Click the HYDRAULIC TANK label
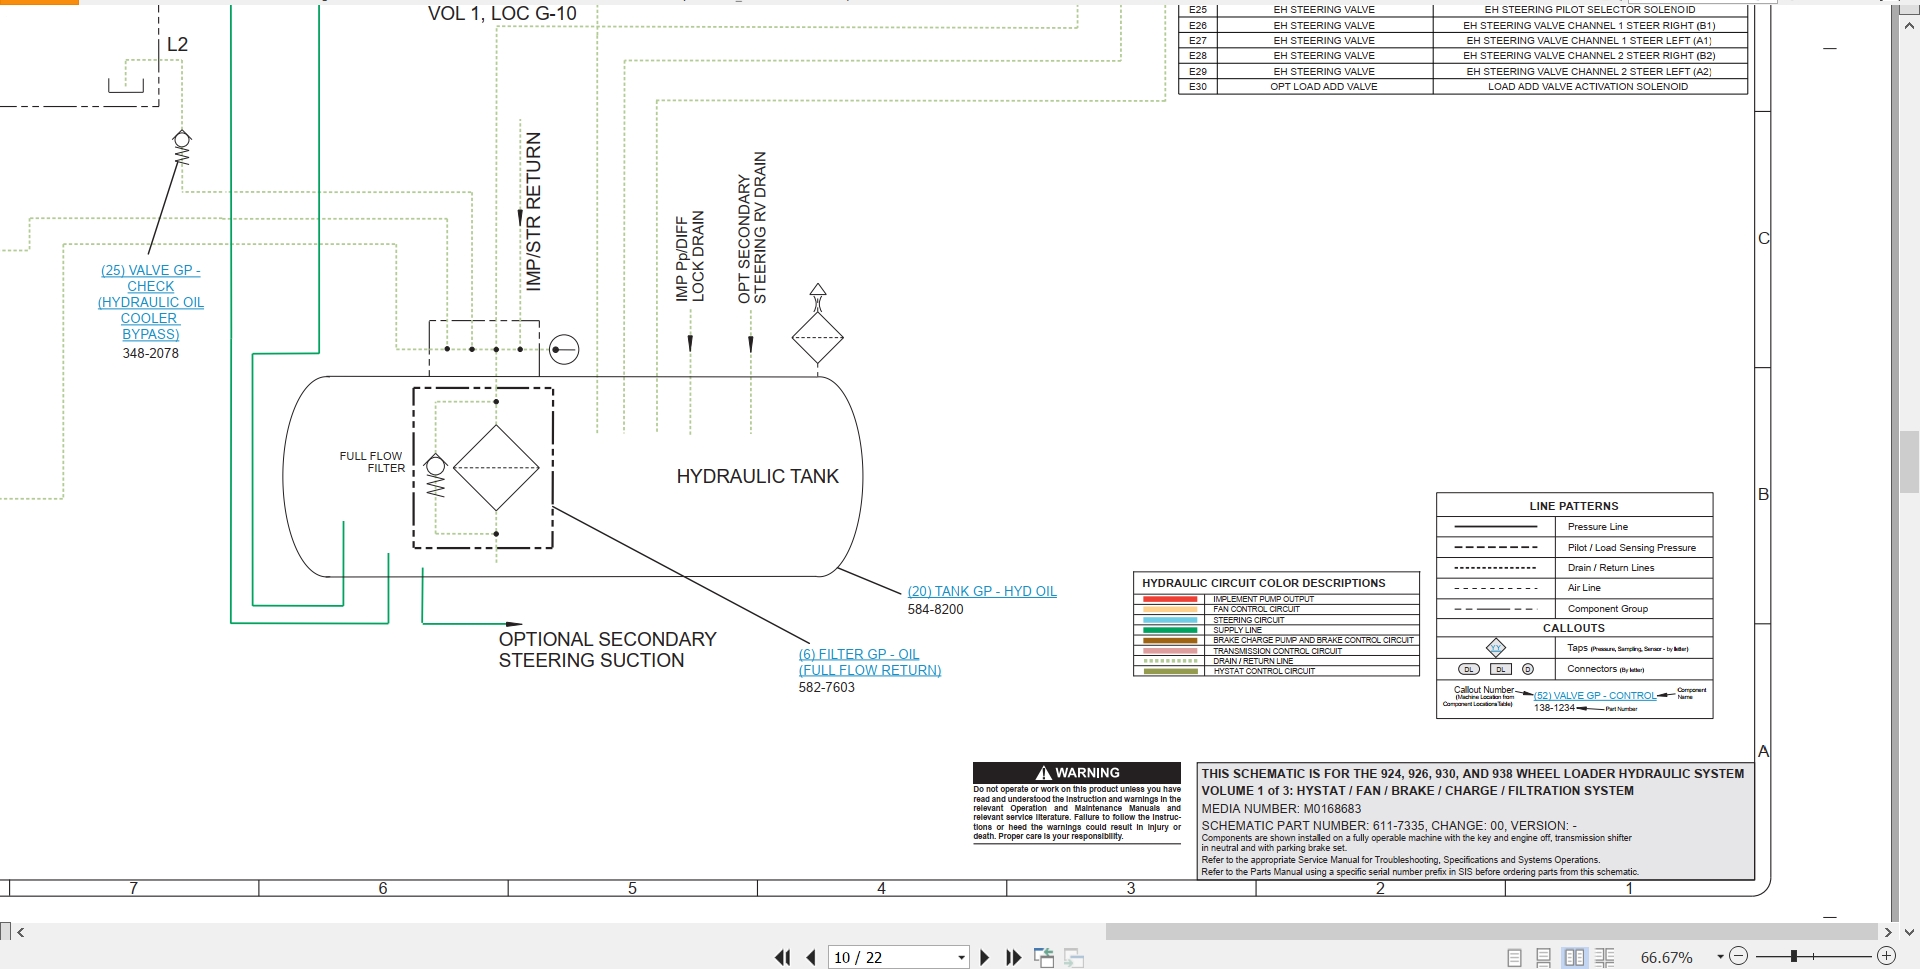This screenshot has width=1920, height=969. point(757,477)
